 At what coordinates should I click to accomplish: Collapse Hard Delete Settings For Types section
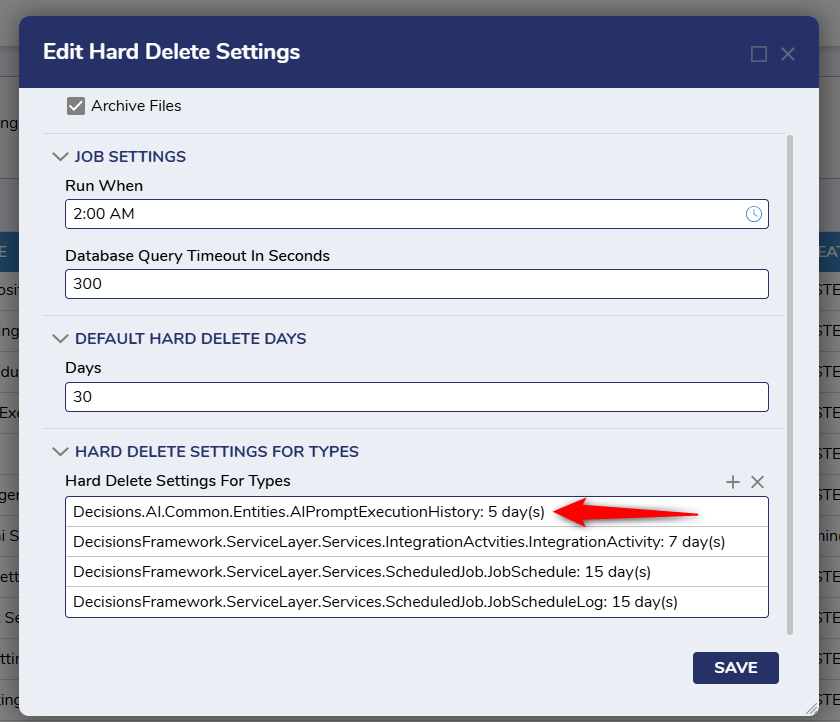tap(60, 452)
